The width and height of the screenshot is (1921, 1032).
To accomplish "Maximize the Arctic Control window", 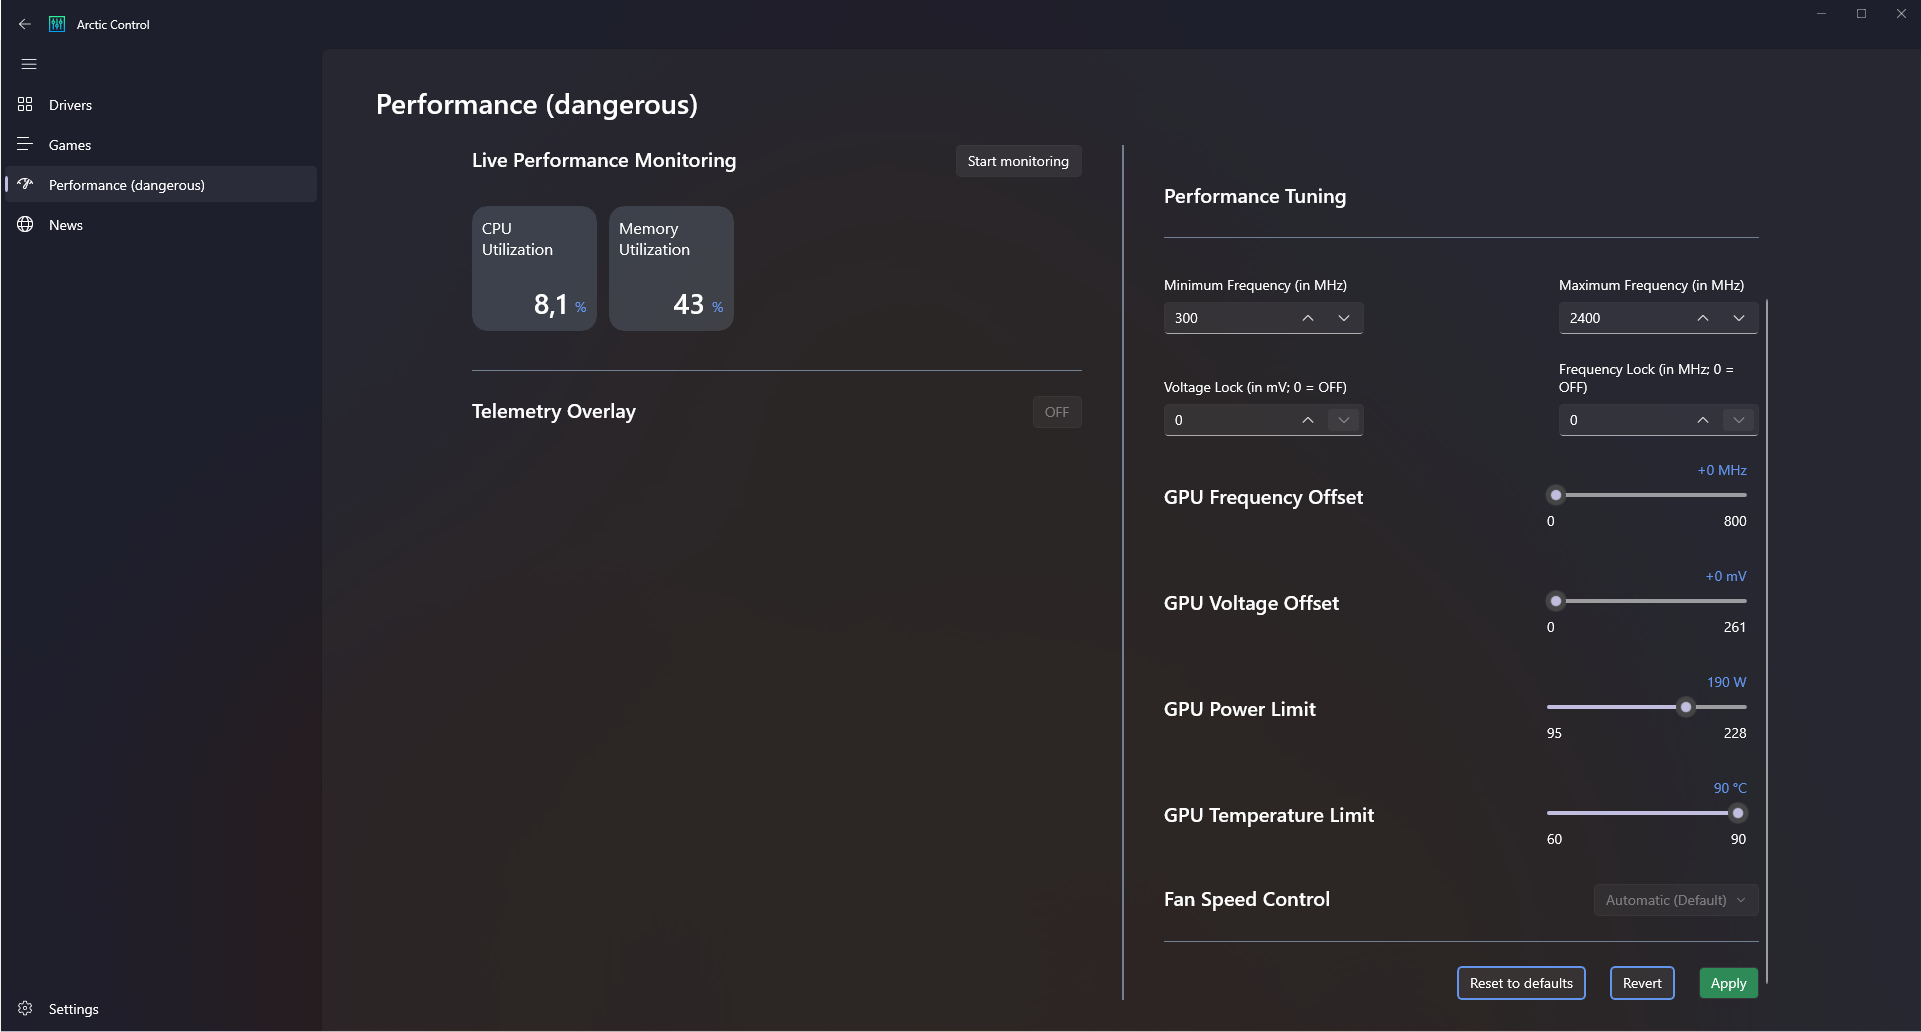I will click(x=1861, y=14).
